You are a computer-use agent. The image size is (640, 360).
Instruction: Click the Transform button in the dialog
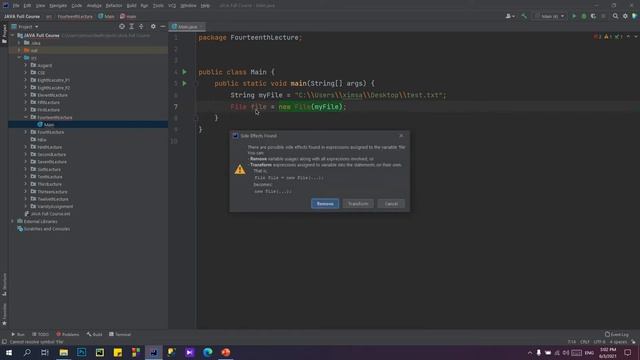(x=358, y=204)
